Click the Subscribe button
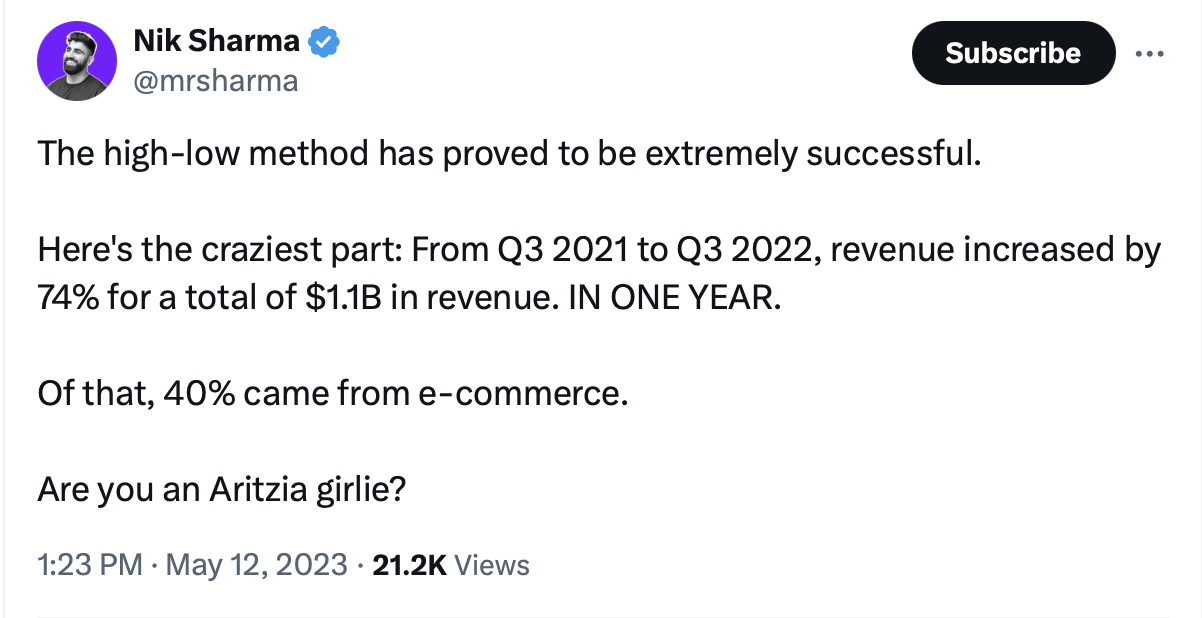Viewport: 1202px width, 618px height. (x=1013, y=52)
